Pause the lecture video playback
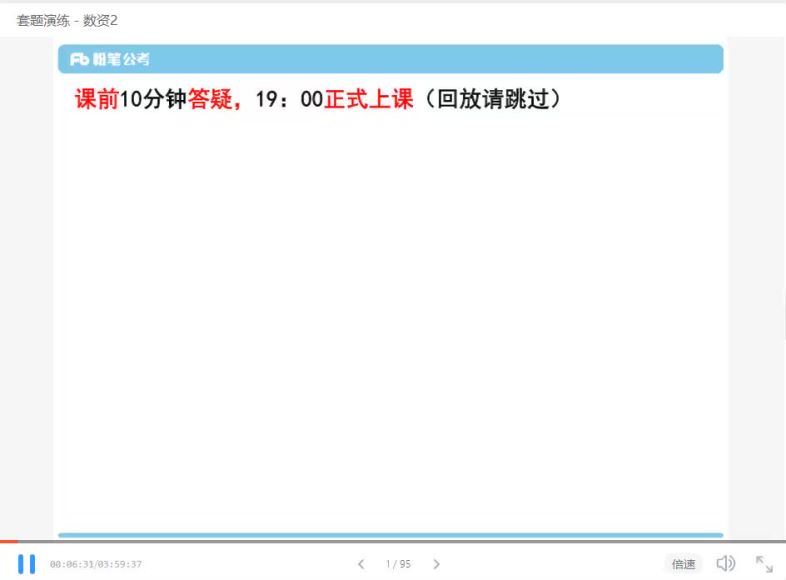The image size is (786, 580). pos(27,564)
